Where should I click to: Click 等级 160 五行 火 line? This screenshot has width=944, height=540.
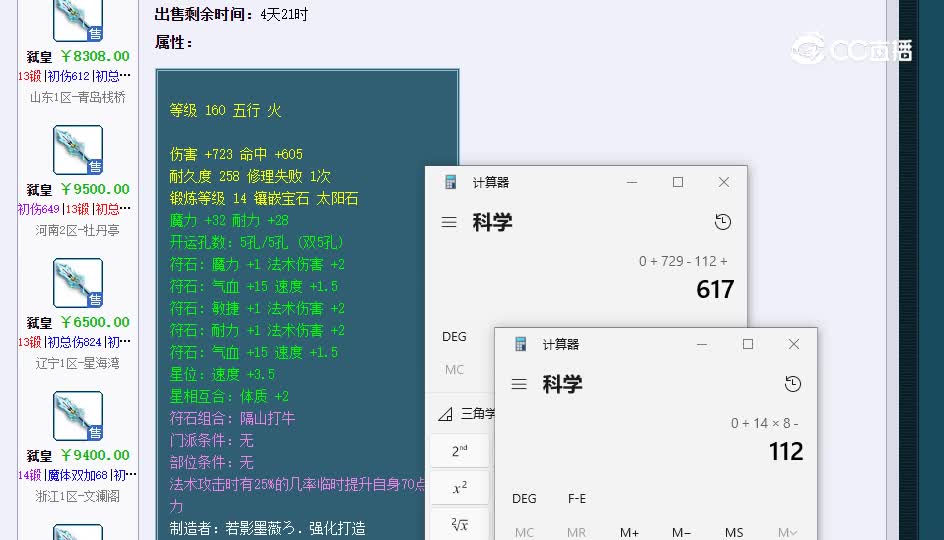(225, 110)
